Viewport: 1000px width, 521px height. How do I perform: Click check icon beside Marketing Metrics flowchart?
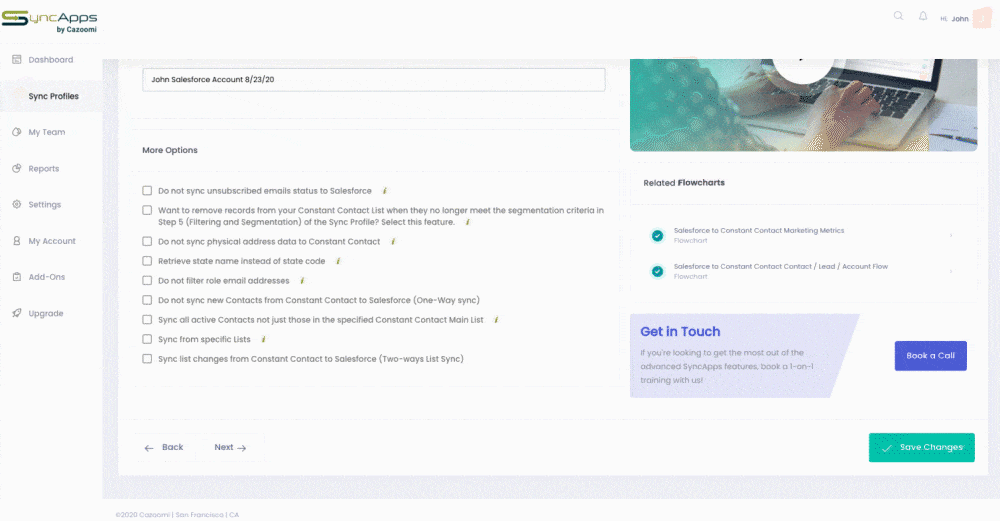click(x=657, y=235)
